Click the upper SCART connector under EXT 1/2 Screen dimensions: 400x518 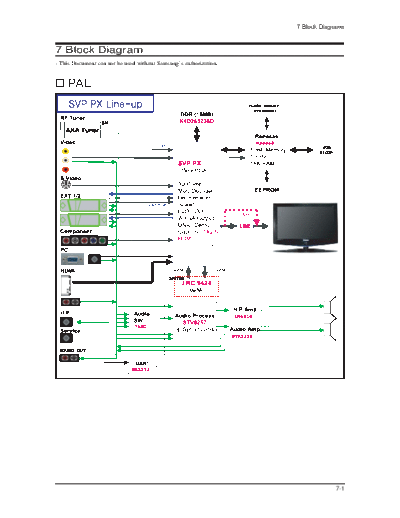tap(84, 206)
